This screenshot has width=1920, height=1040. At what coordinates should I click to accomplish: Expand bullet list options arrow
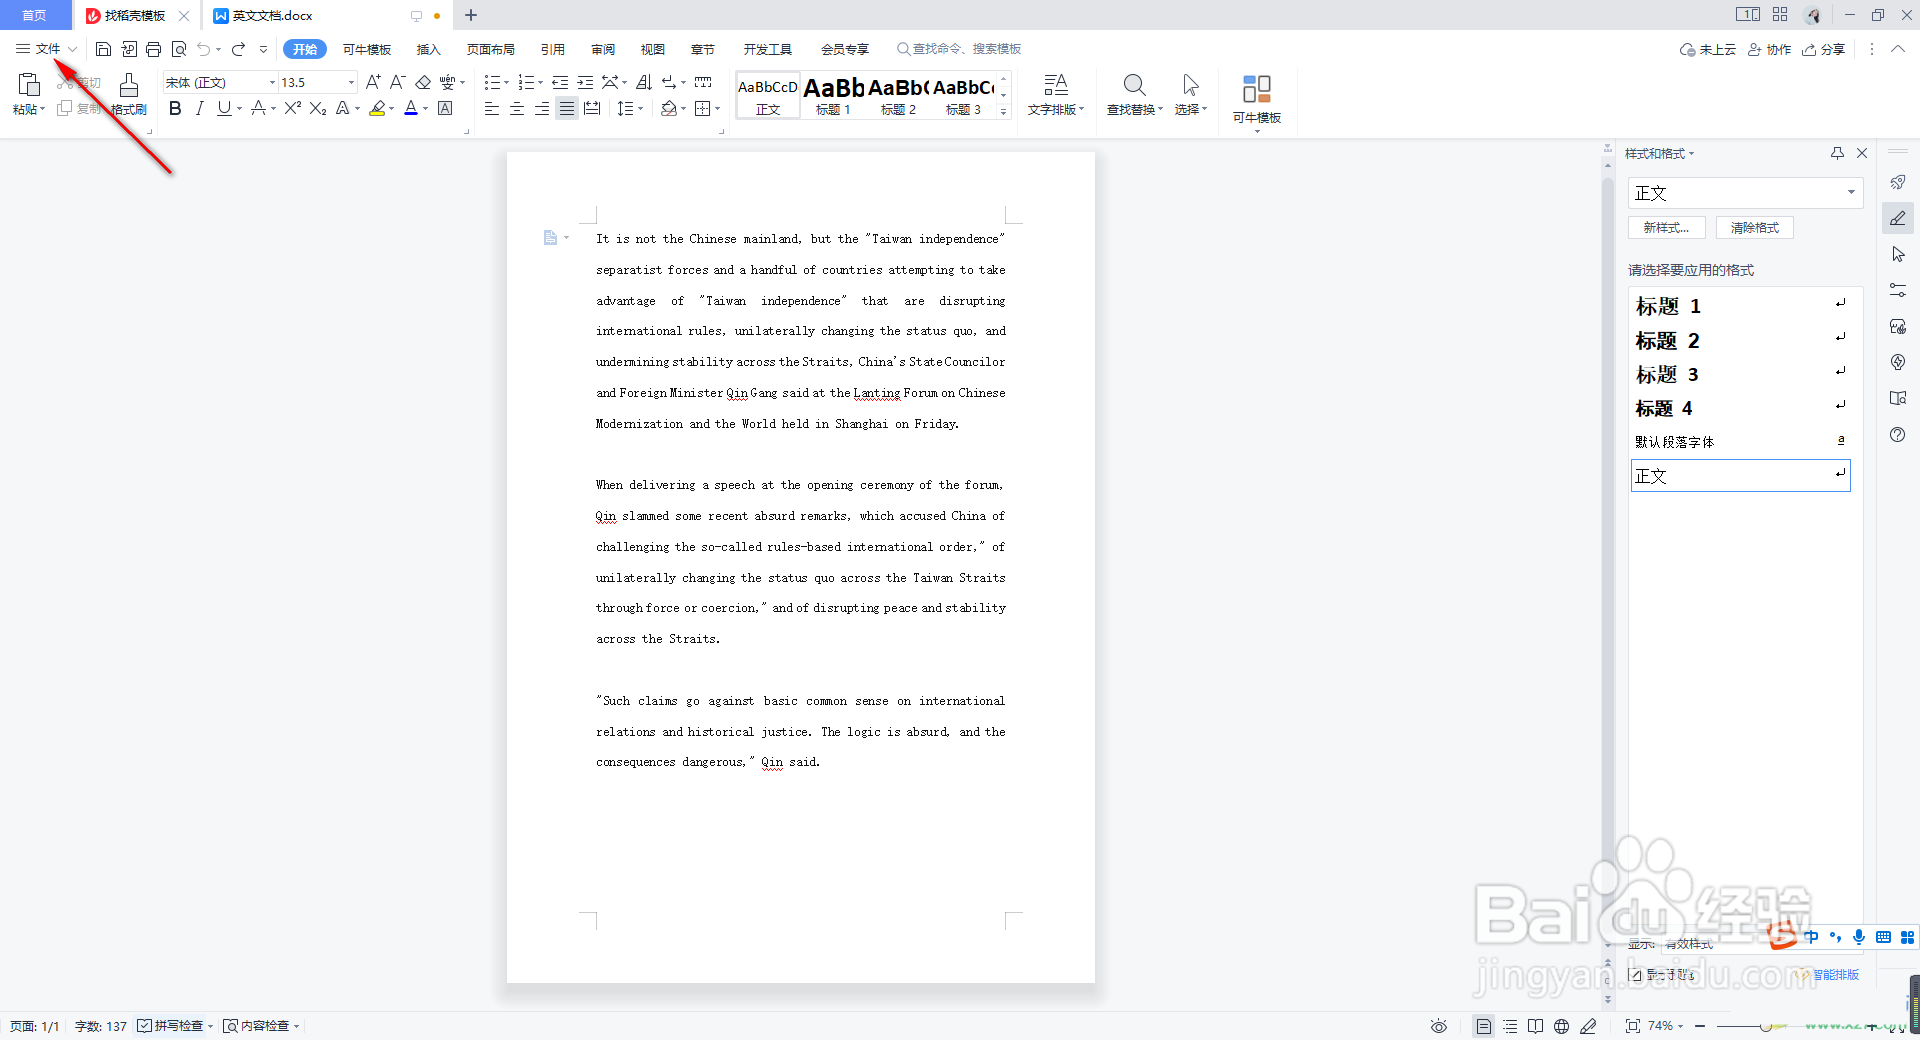click(506, 83)
